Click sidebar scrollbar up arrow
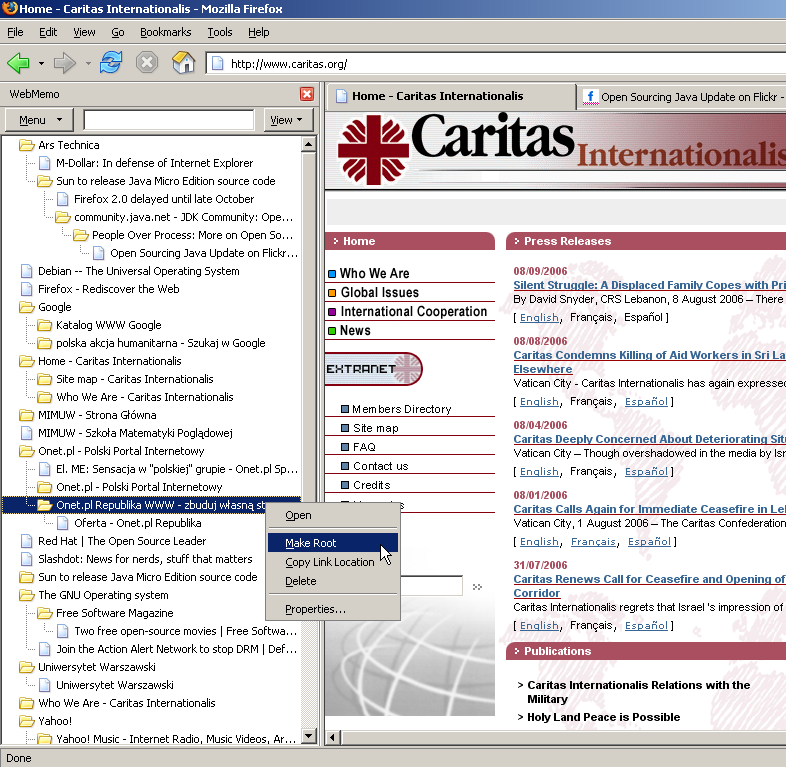The height and width of the screenshot is (768, 786). [309, 144]
